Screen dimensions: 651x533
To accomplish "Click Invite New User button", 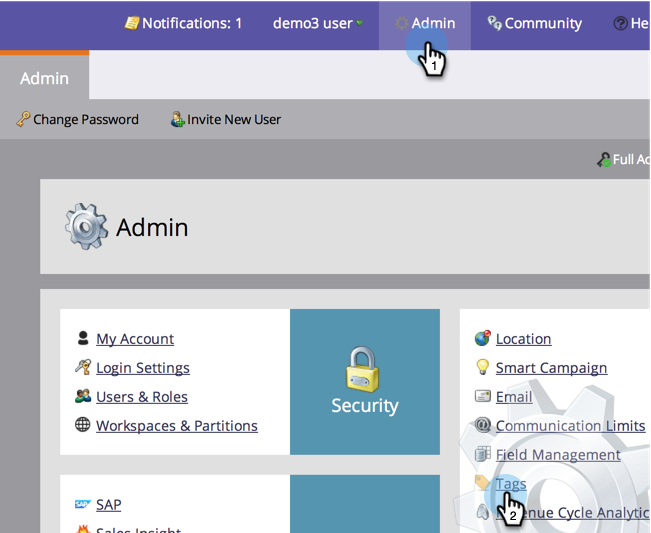I will 226,119.
